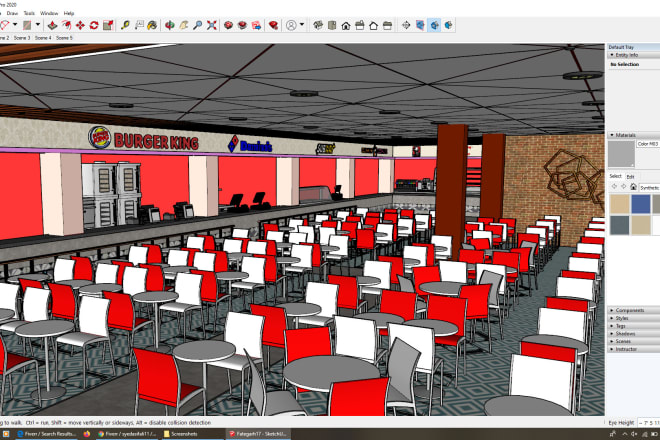Switch to Front view house icon
Viewport: 660px width, 440px height.
pyautogui.click(x=346, y=25)
